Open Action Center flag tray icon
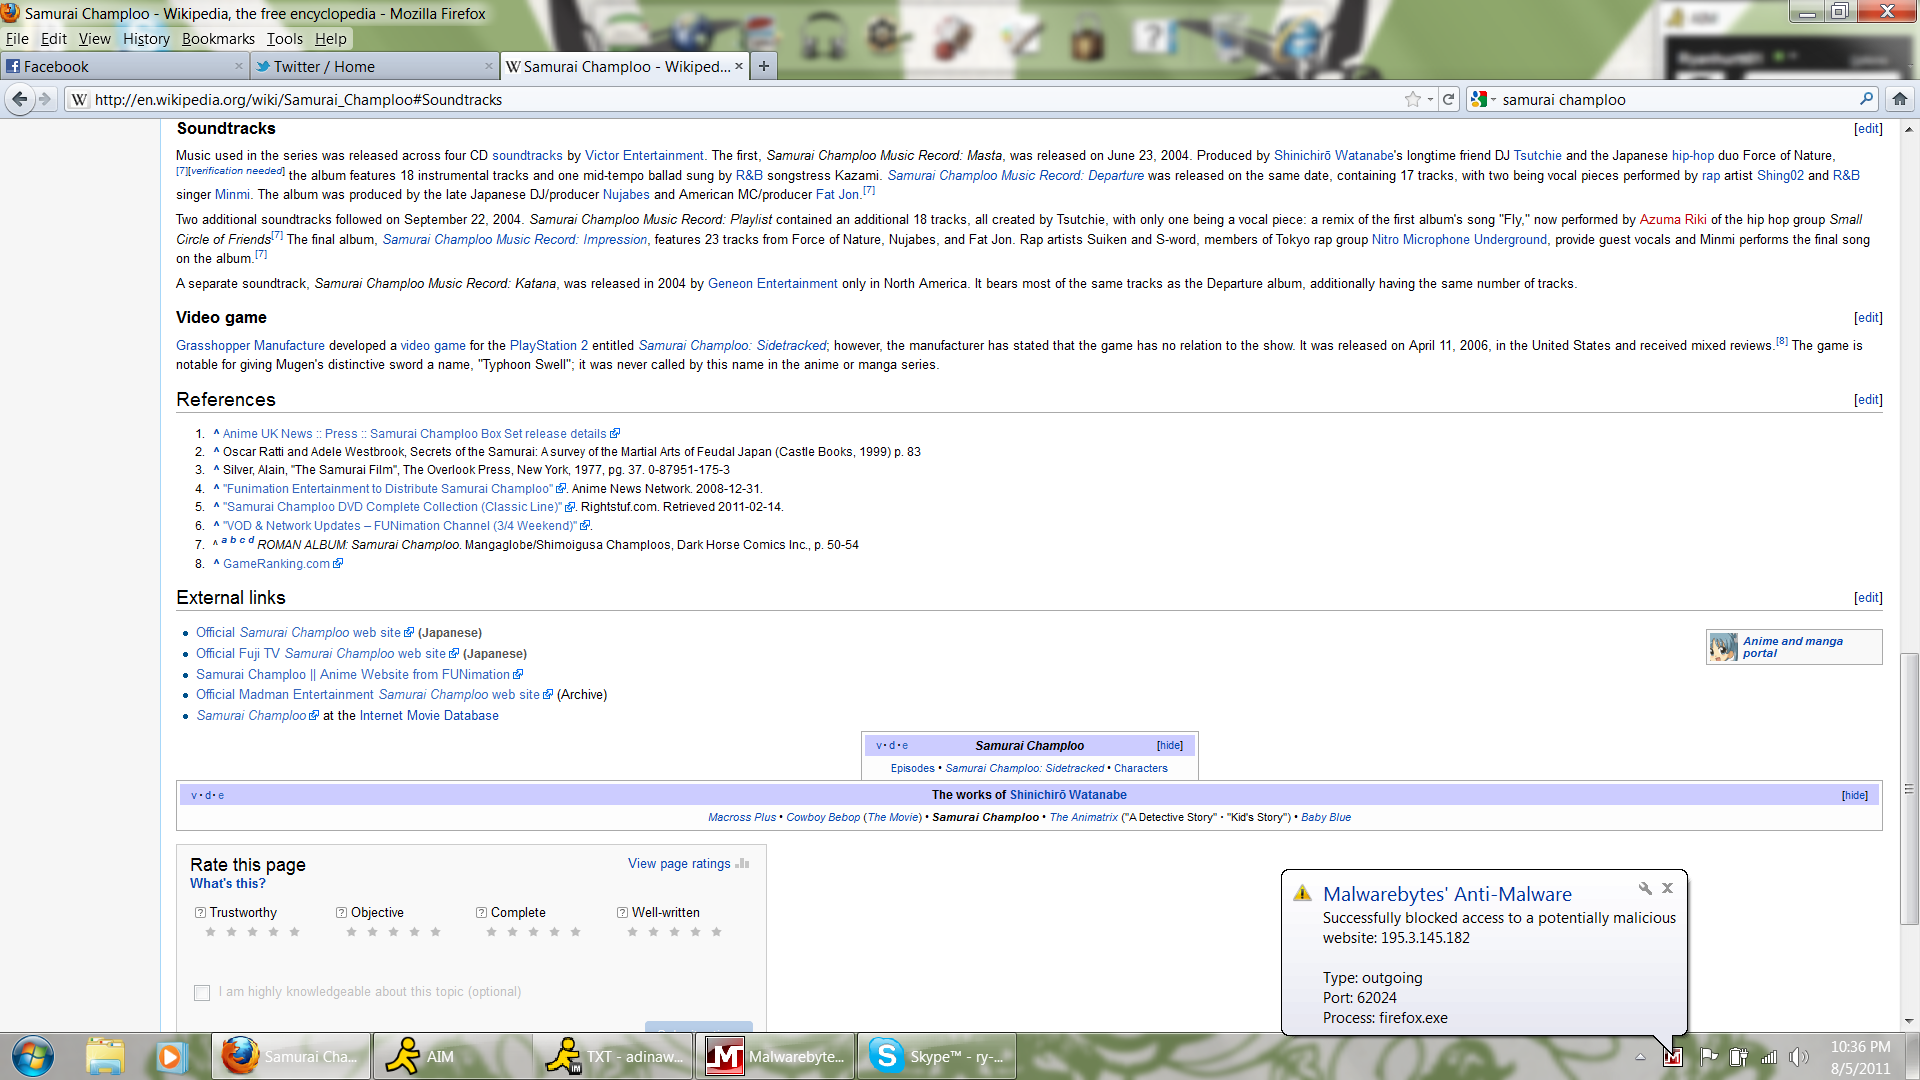 click(1708, 1057)
